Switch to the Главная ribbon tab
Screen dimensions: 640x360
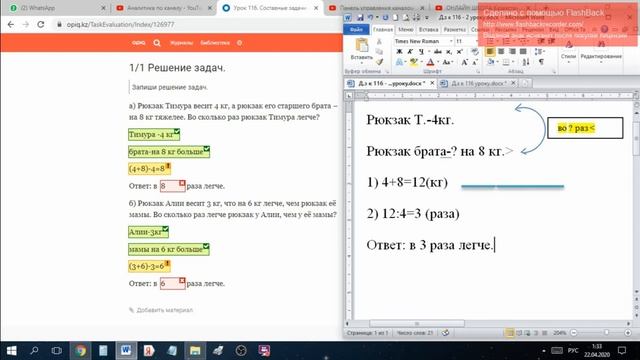383,29
